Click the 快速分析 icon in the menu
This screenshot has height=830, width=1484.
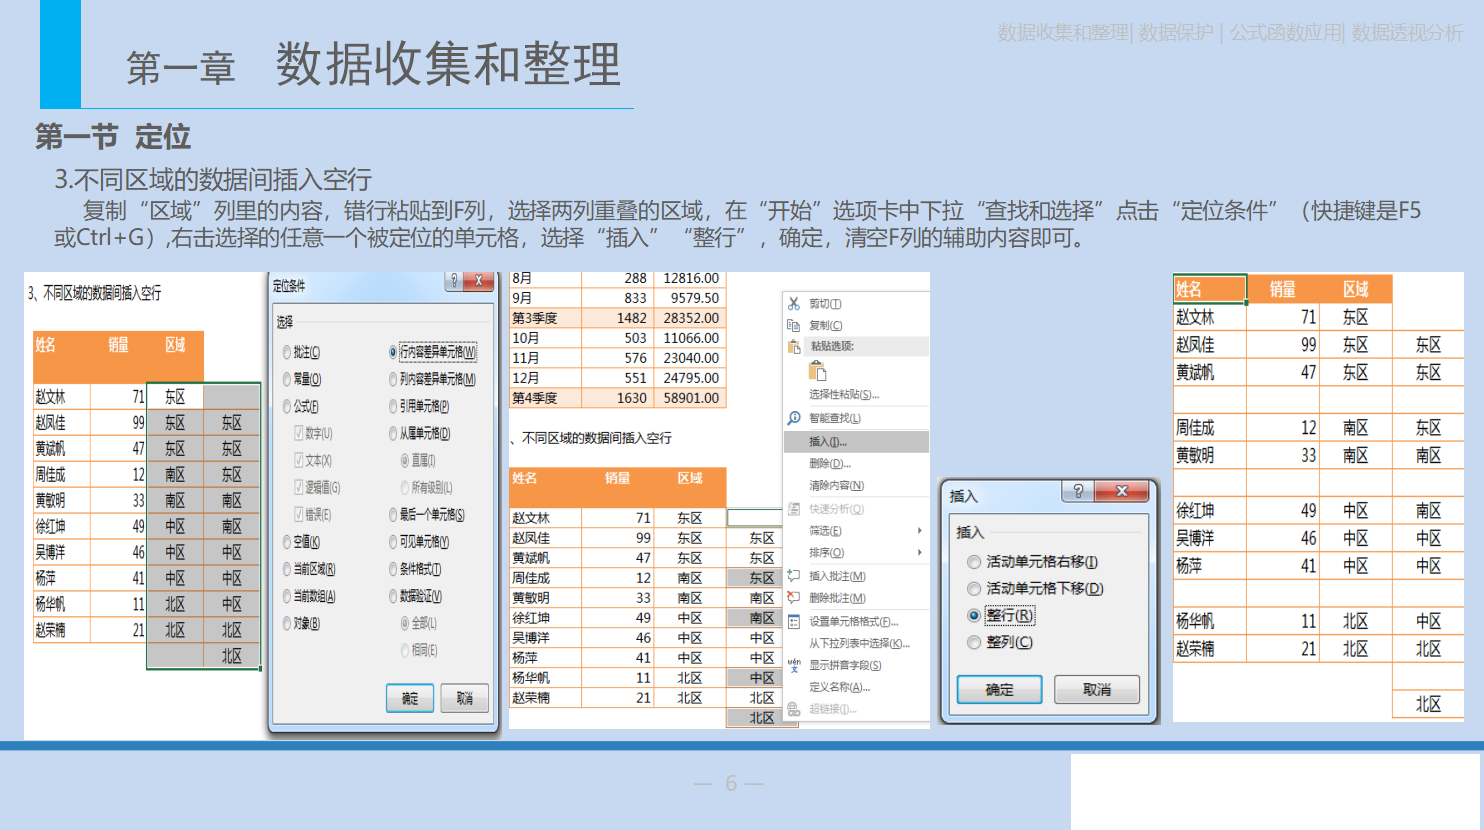794,509
